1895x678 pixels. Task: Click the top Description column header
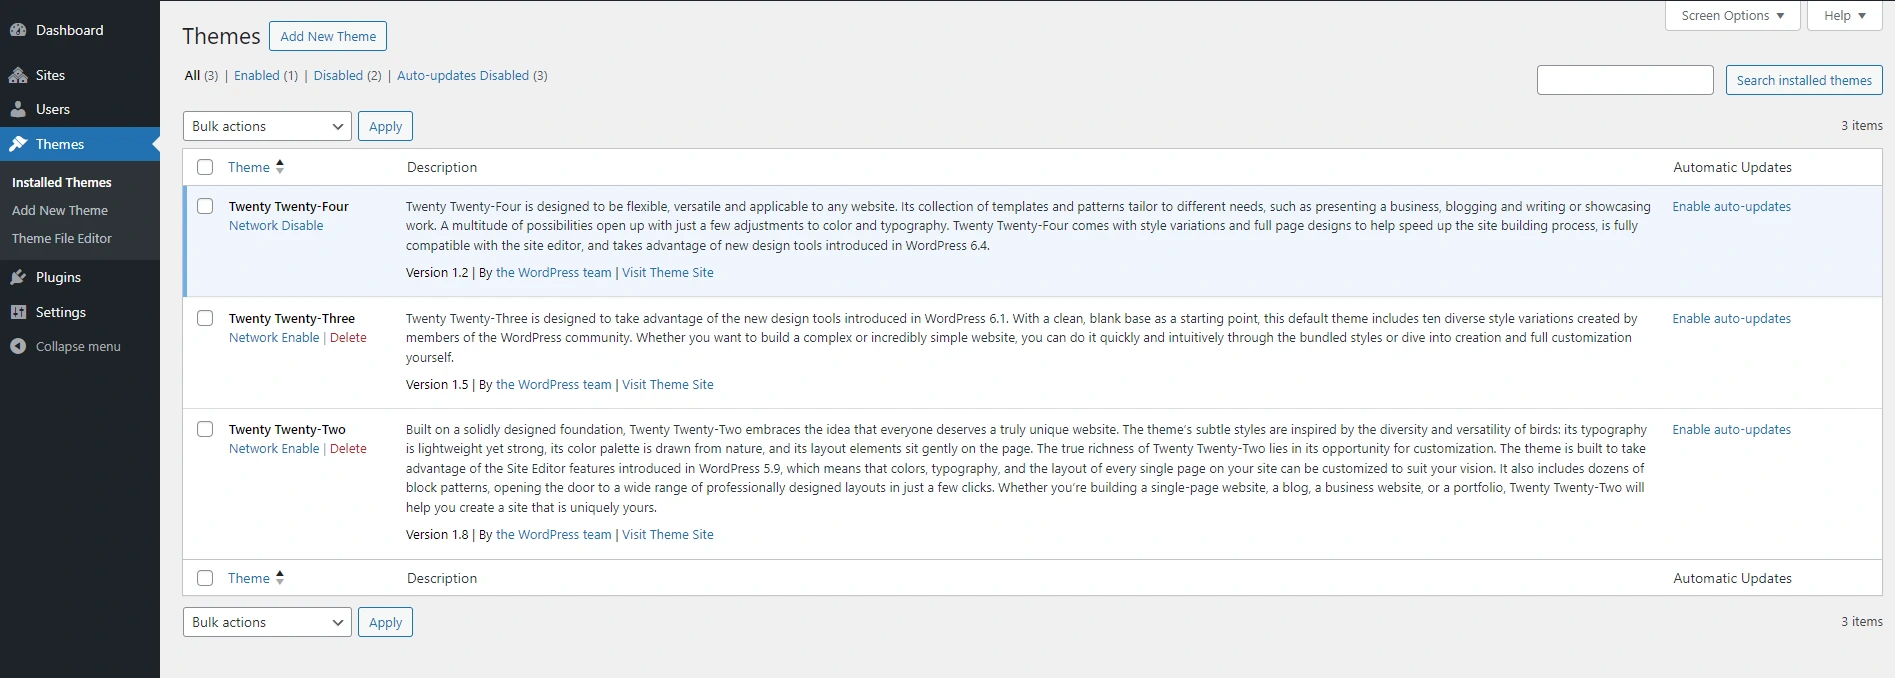point(442,167)
